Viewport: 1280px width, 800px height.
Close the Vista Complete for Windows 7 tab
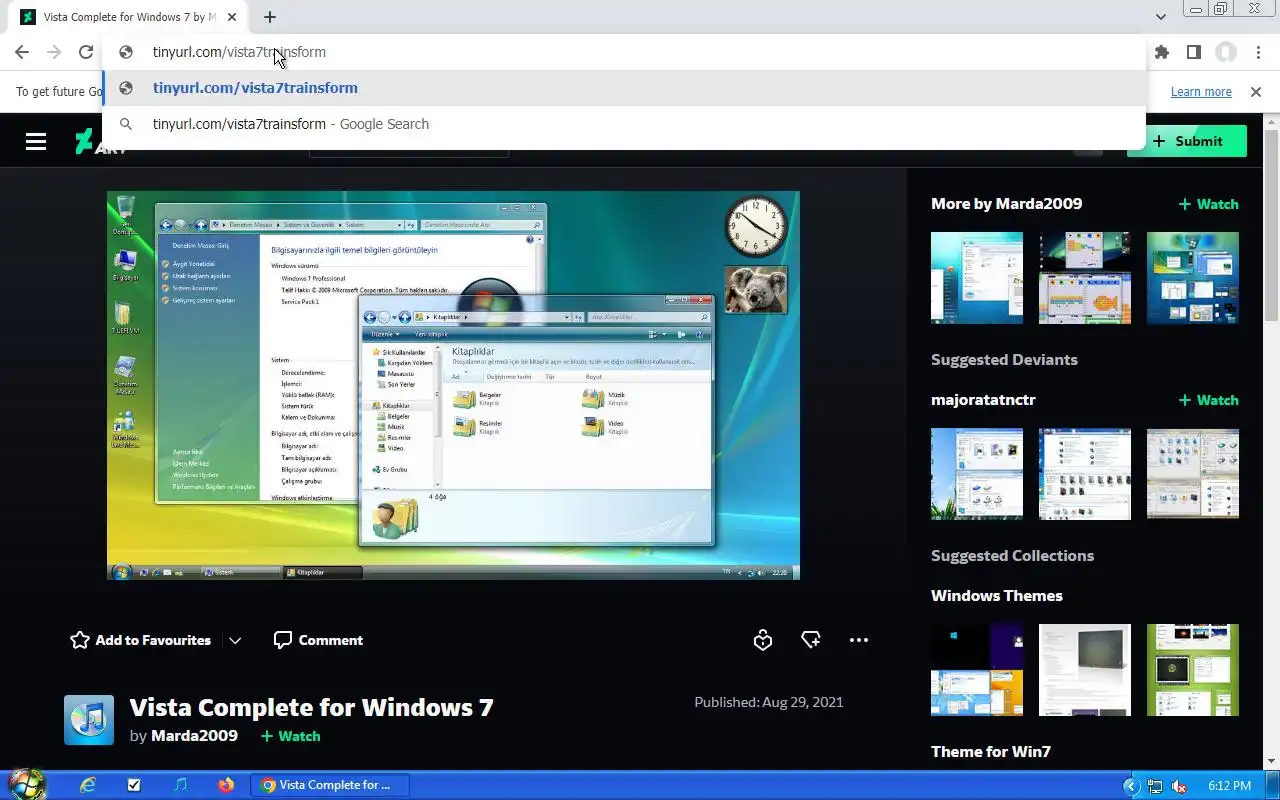click(x=232, y=17)
